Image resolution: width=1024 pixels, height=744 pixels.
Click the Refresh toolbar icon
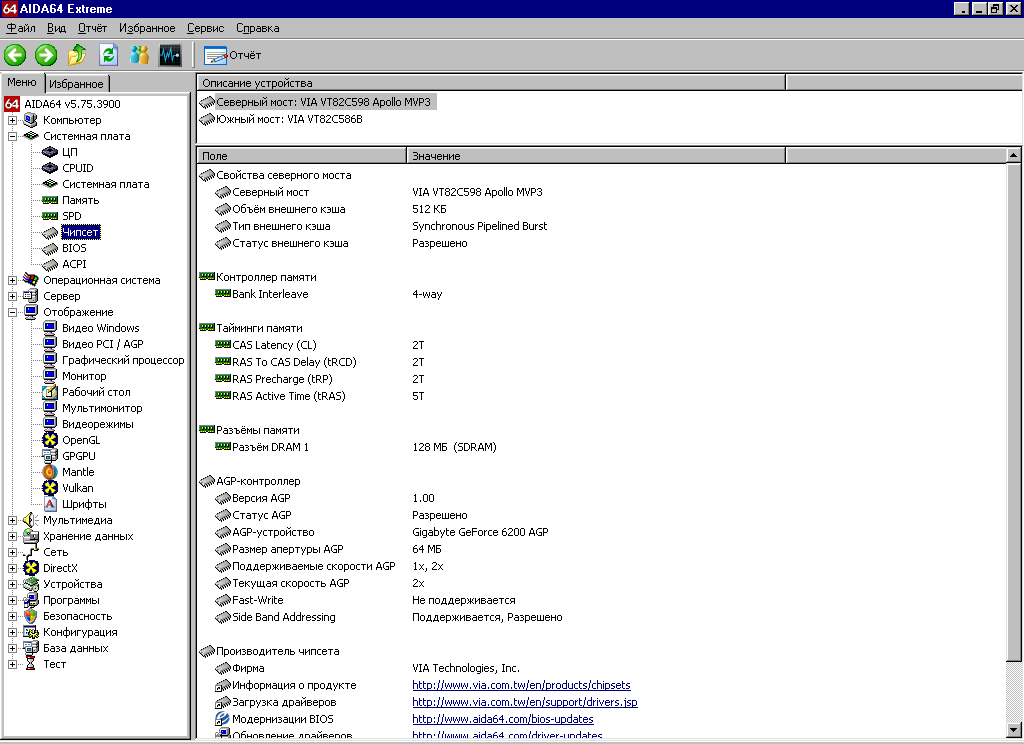[x=108, y=55]
